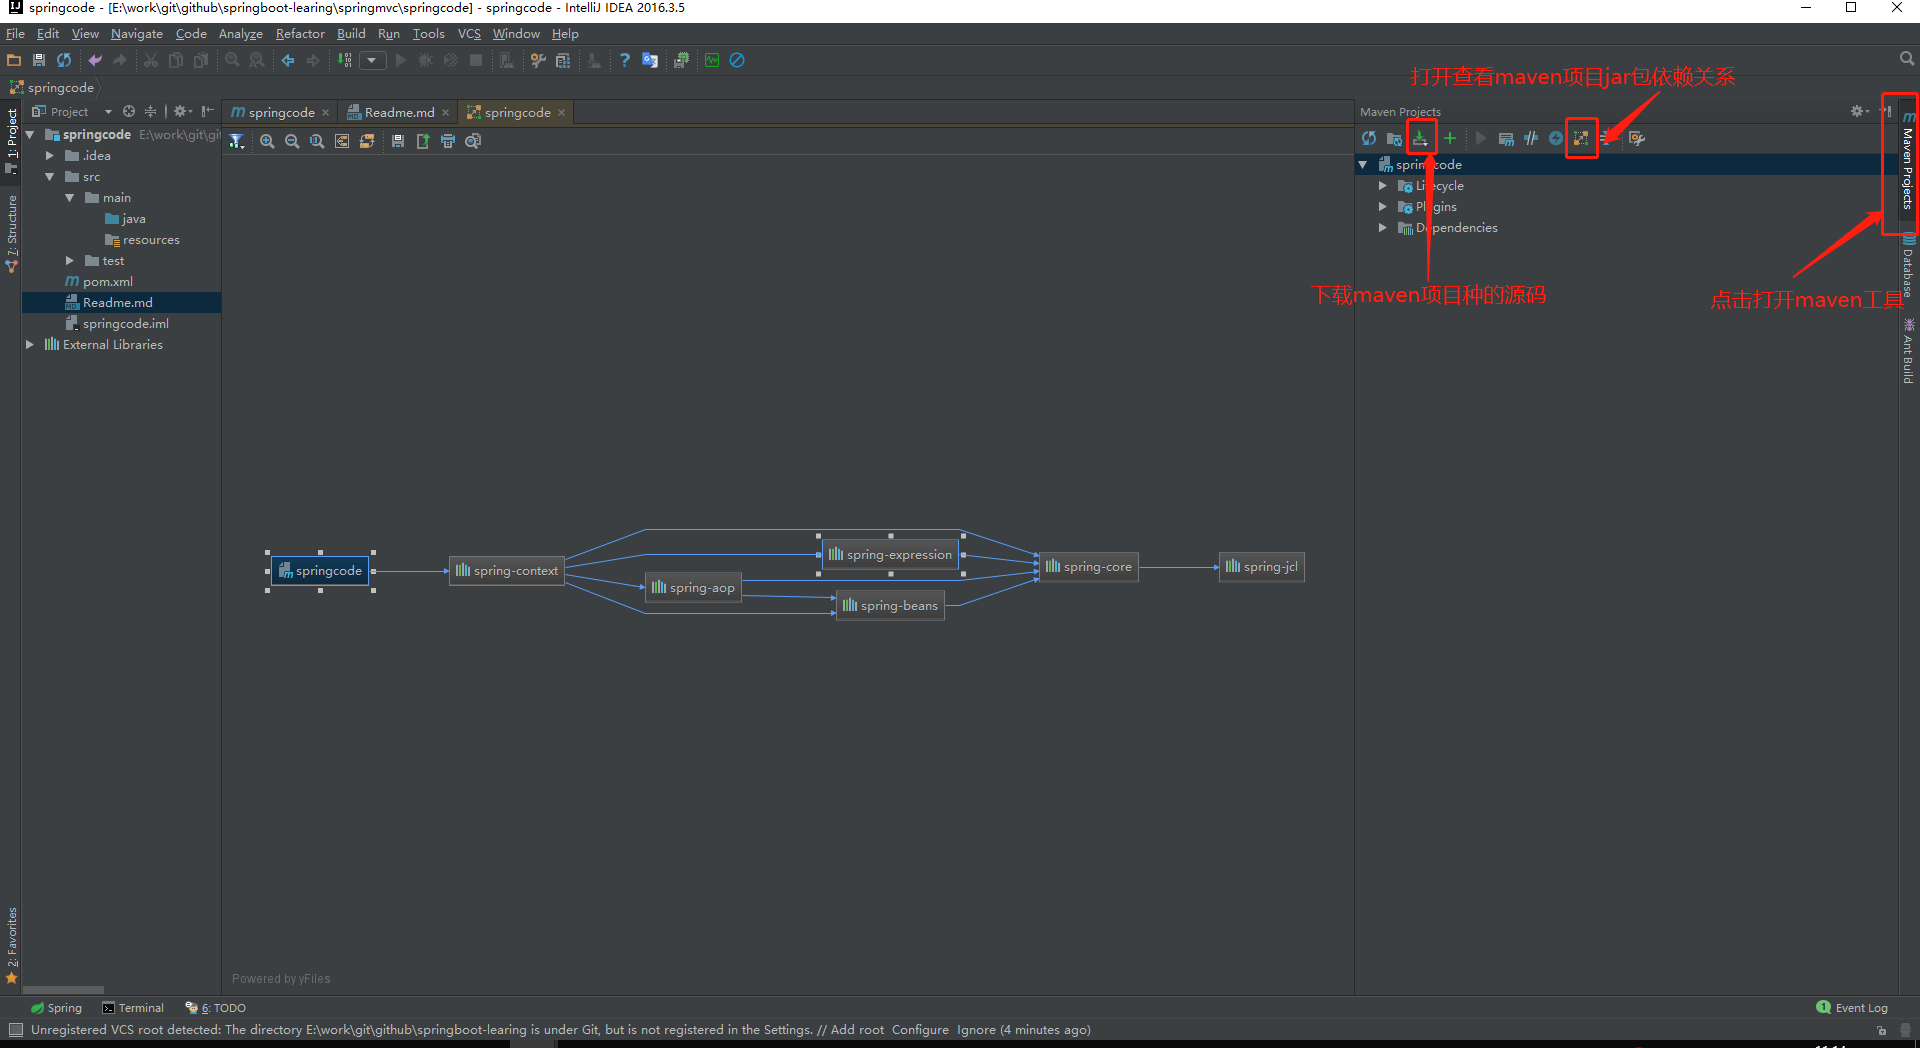Viewport: 1920px width, 1048px height.
Task: Toggle Skip Tests mode in Maven panel
Action: [1556, 138]
